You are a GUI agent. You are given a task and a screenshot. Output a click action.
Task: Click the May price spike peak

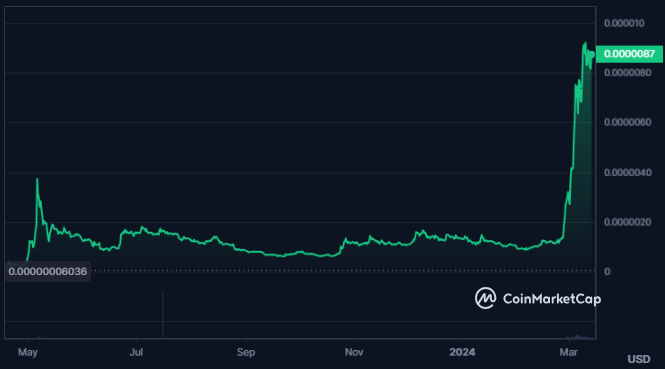[37, 179]
